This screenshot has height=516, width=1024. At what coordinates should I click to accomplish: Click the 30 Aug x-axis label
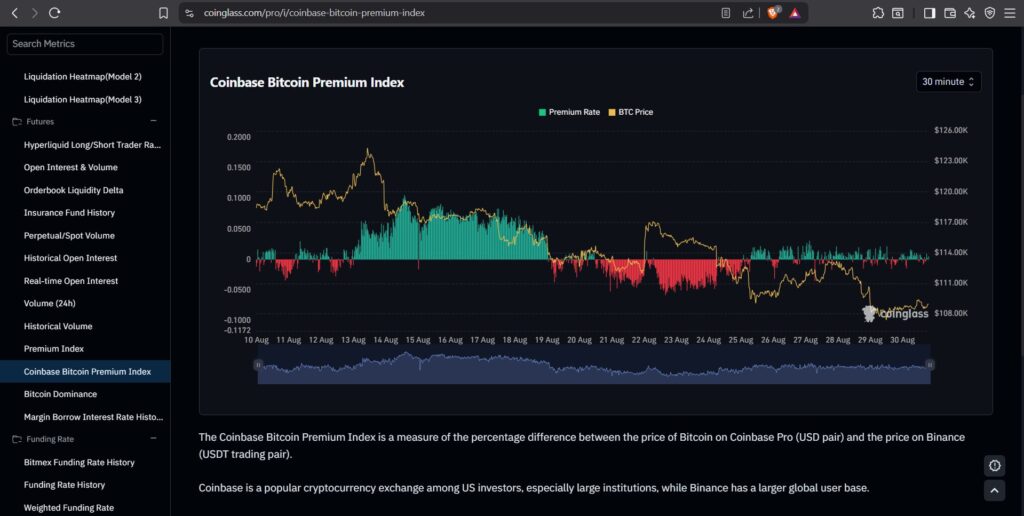tap(903, 340)
